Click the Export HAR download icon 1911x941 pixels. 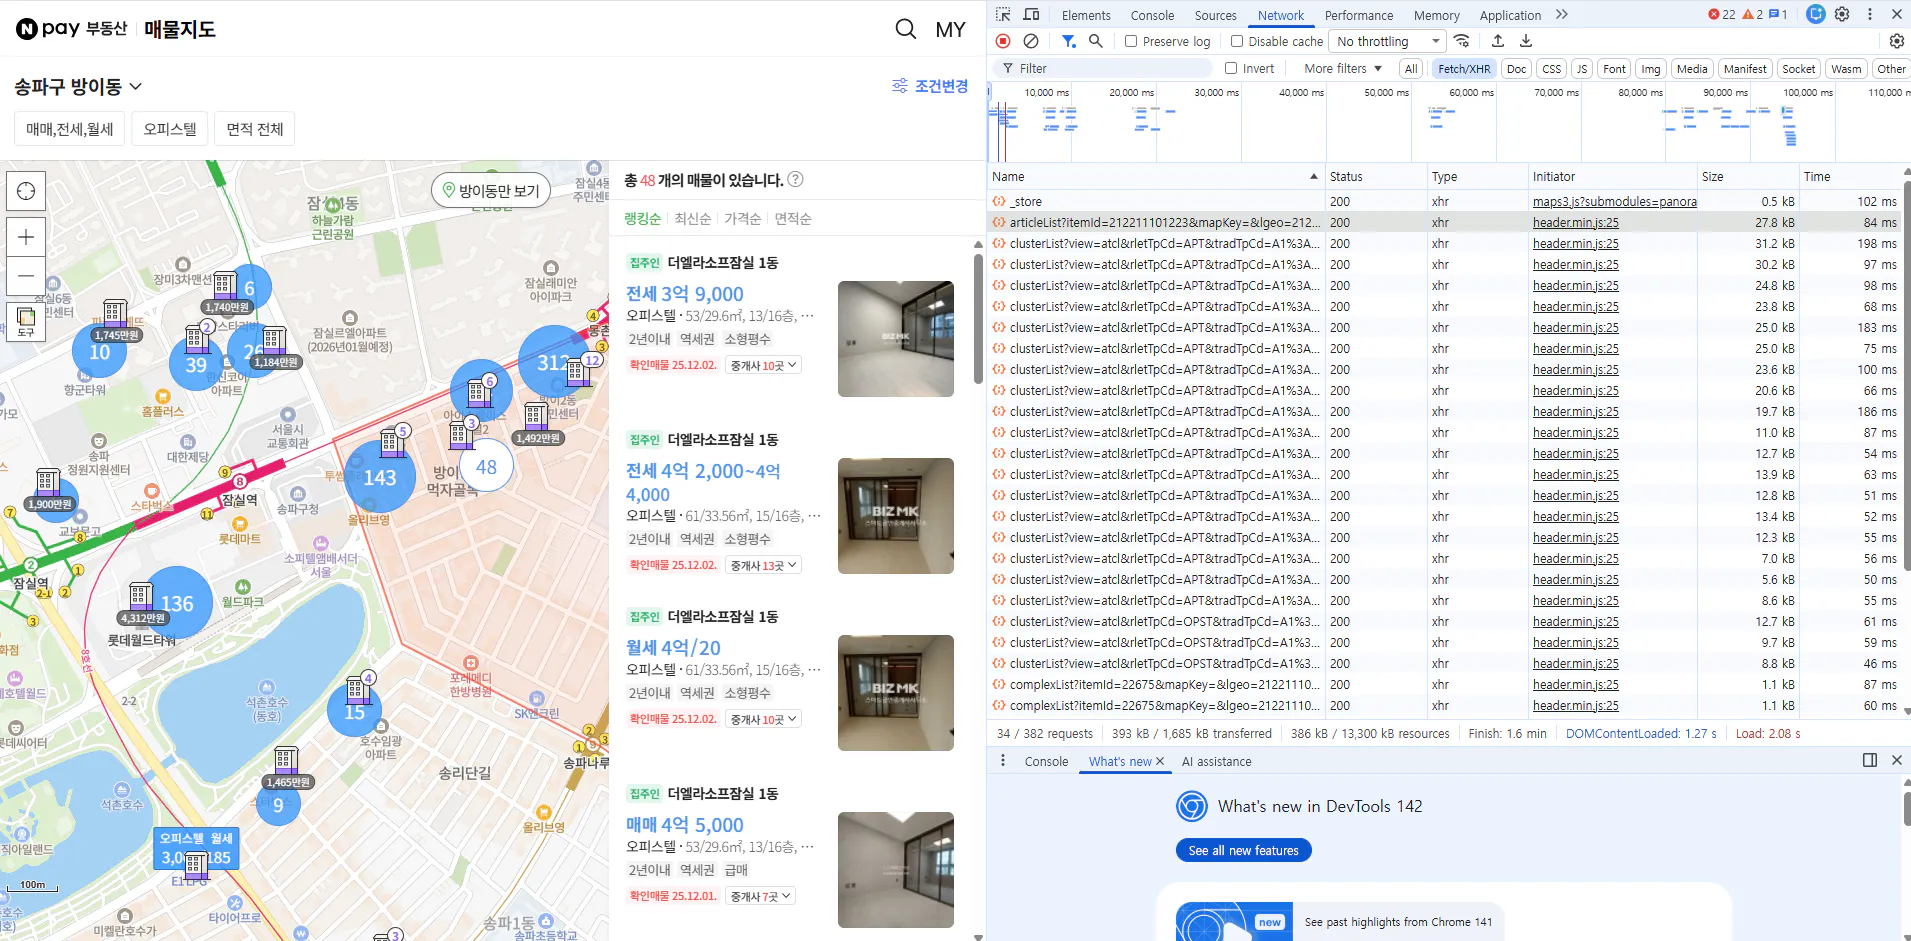pos(1526,41)
